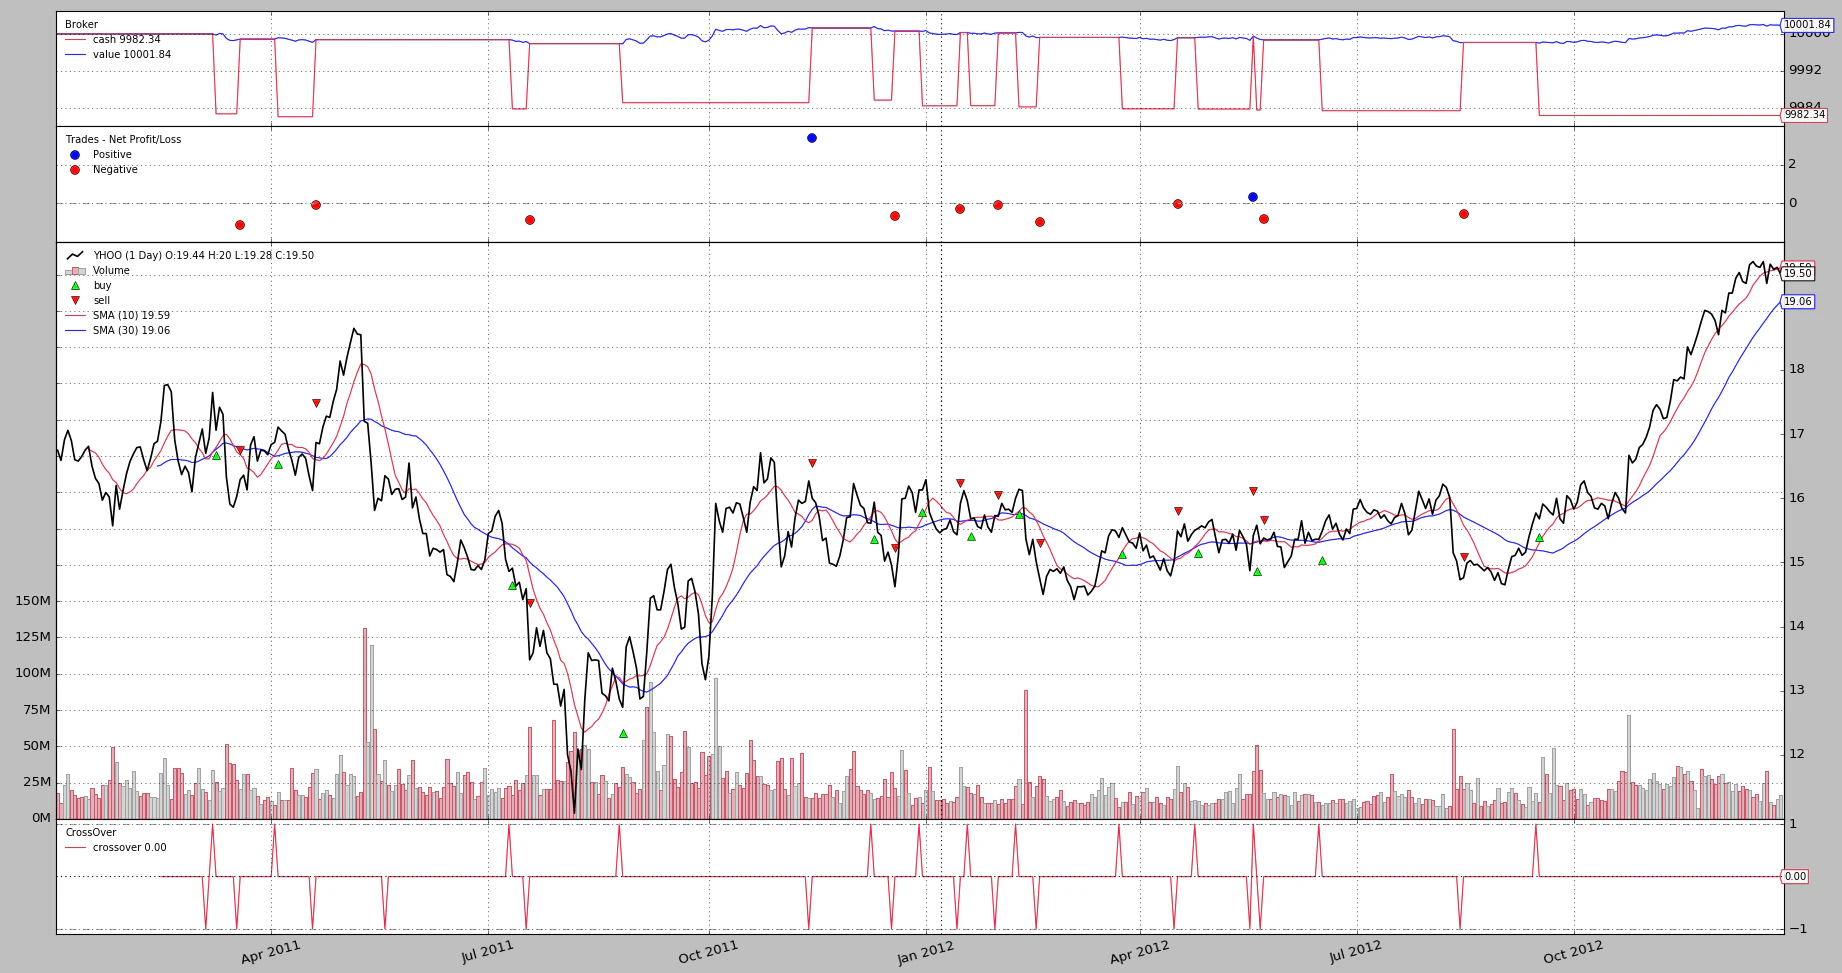Viewport: 1842px width, 973px height.
Task: Click the 10001.84 value tag on right
Action: point(1807,25)
